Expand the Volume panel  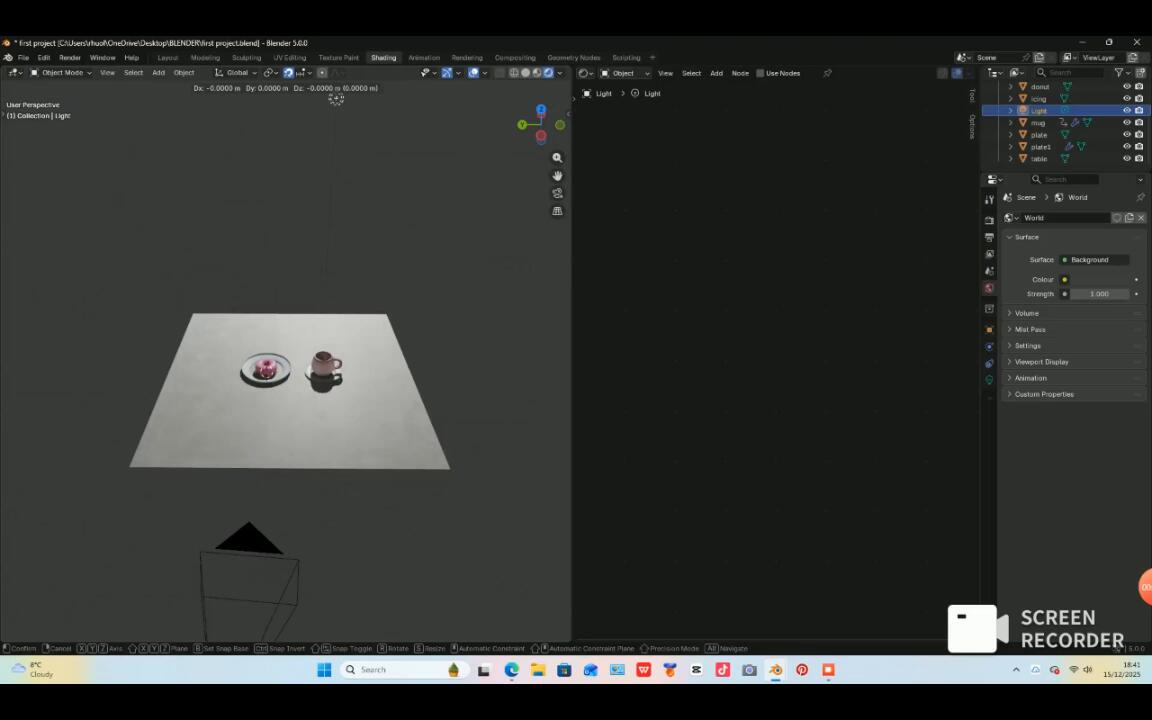(1027, 313)
